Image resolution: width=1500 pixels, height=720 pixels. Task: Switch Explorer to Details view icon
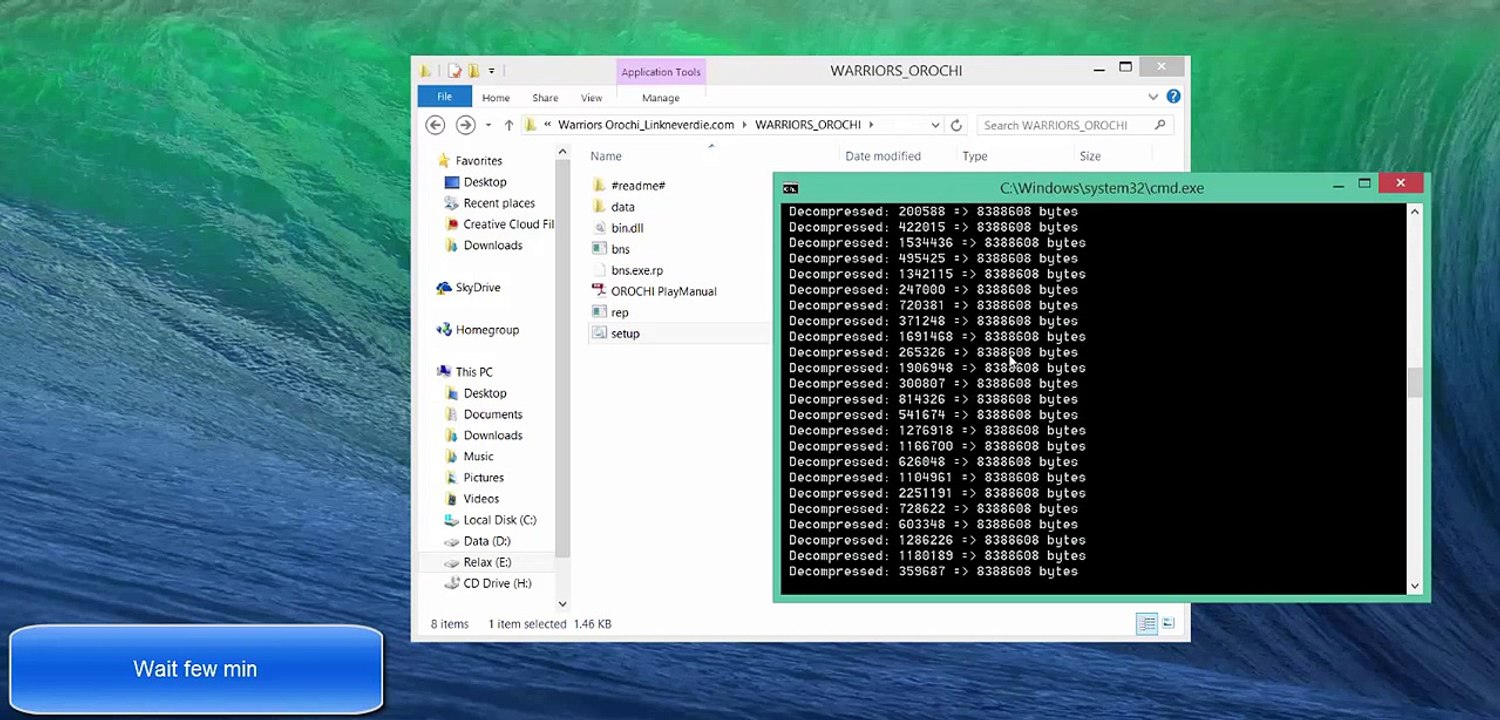pyautogui.click(x=1147, y=624)
